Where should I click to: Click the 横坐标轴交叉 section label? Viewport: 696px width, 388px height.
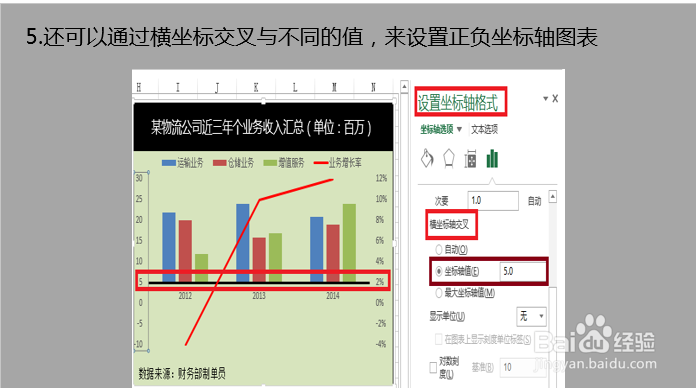coord(449,224)
